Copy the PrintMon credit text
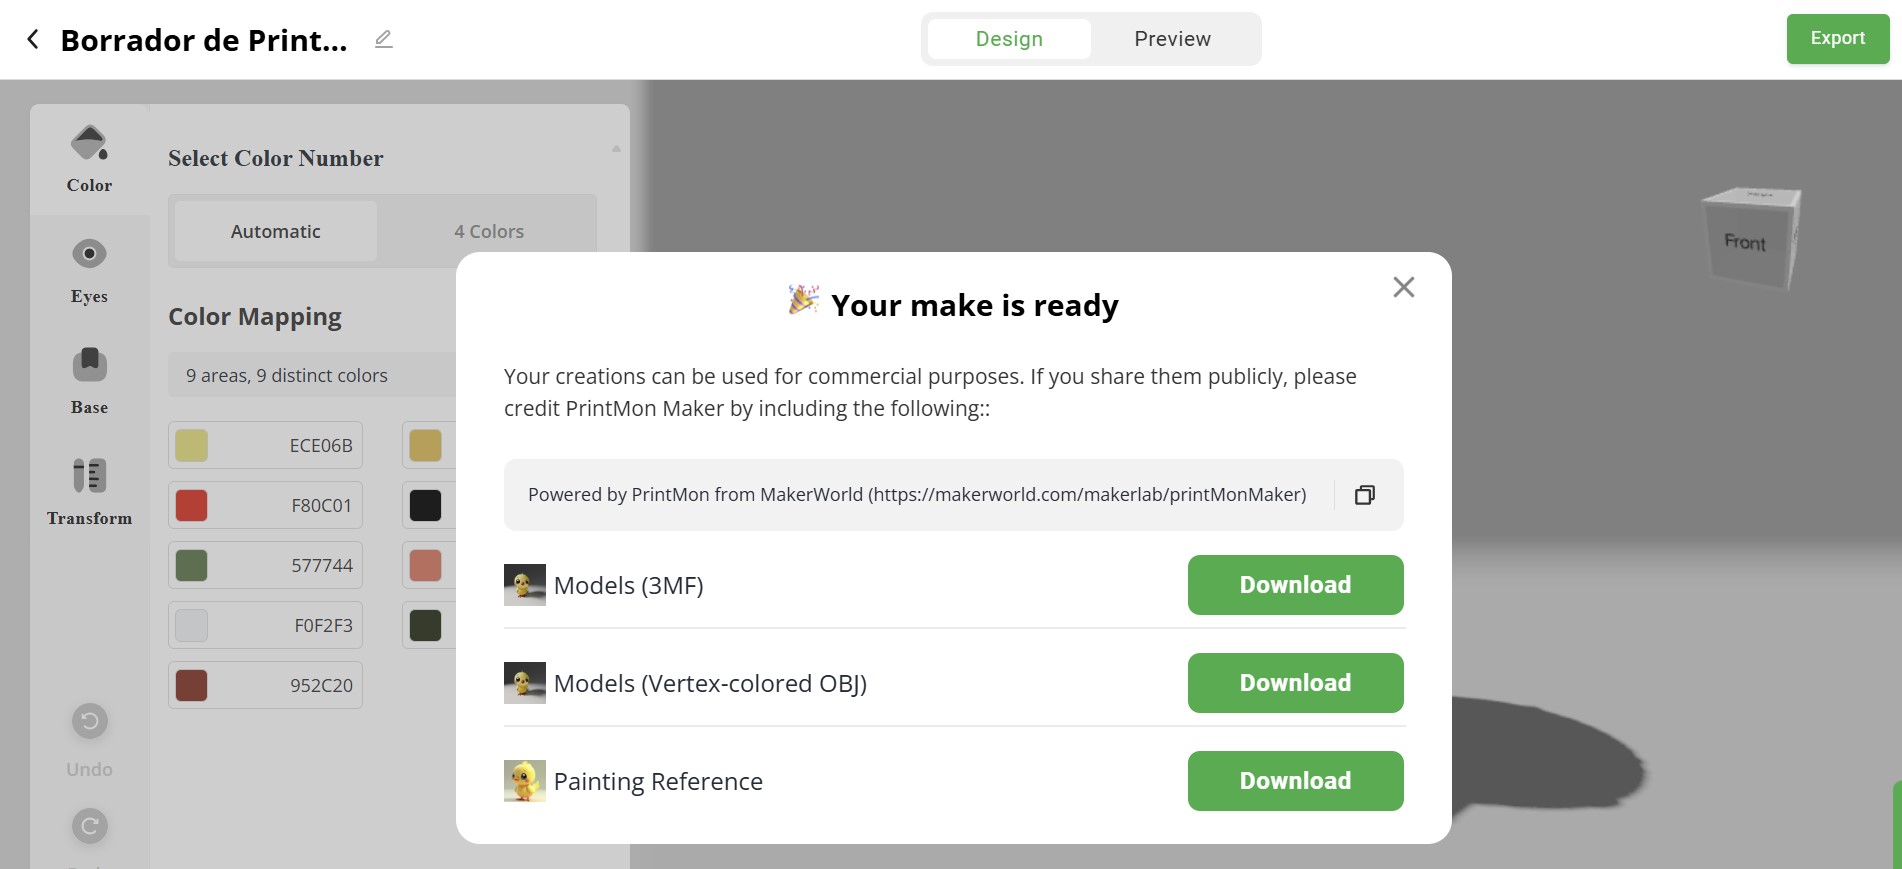The width and height of the screenshot is (1902, 869). pos(1364,495)
